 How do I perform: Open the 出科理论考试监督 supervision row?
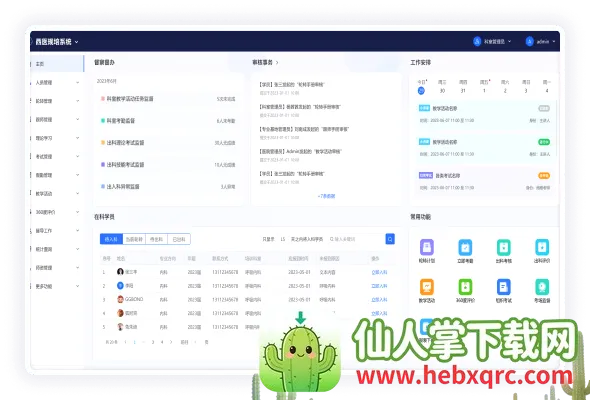(x=168, y=143)
